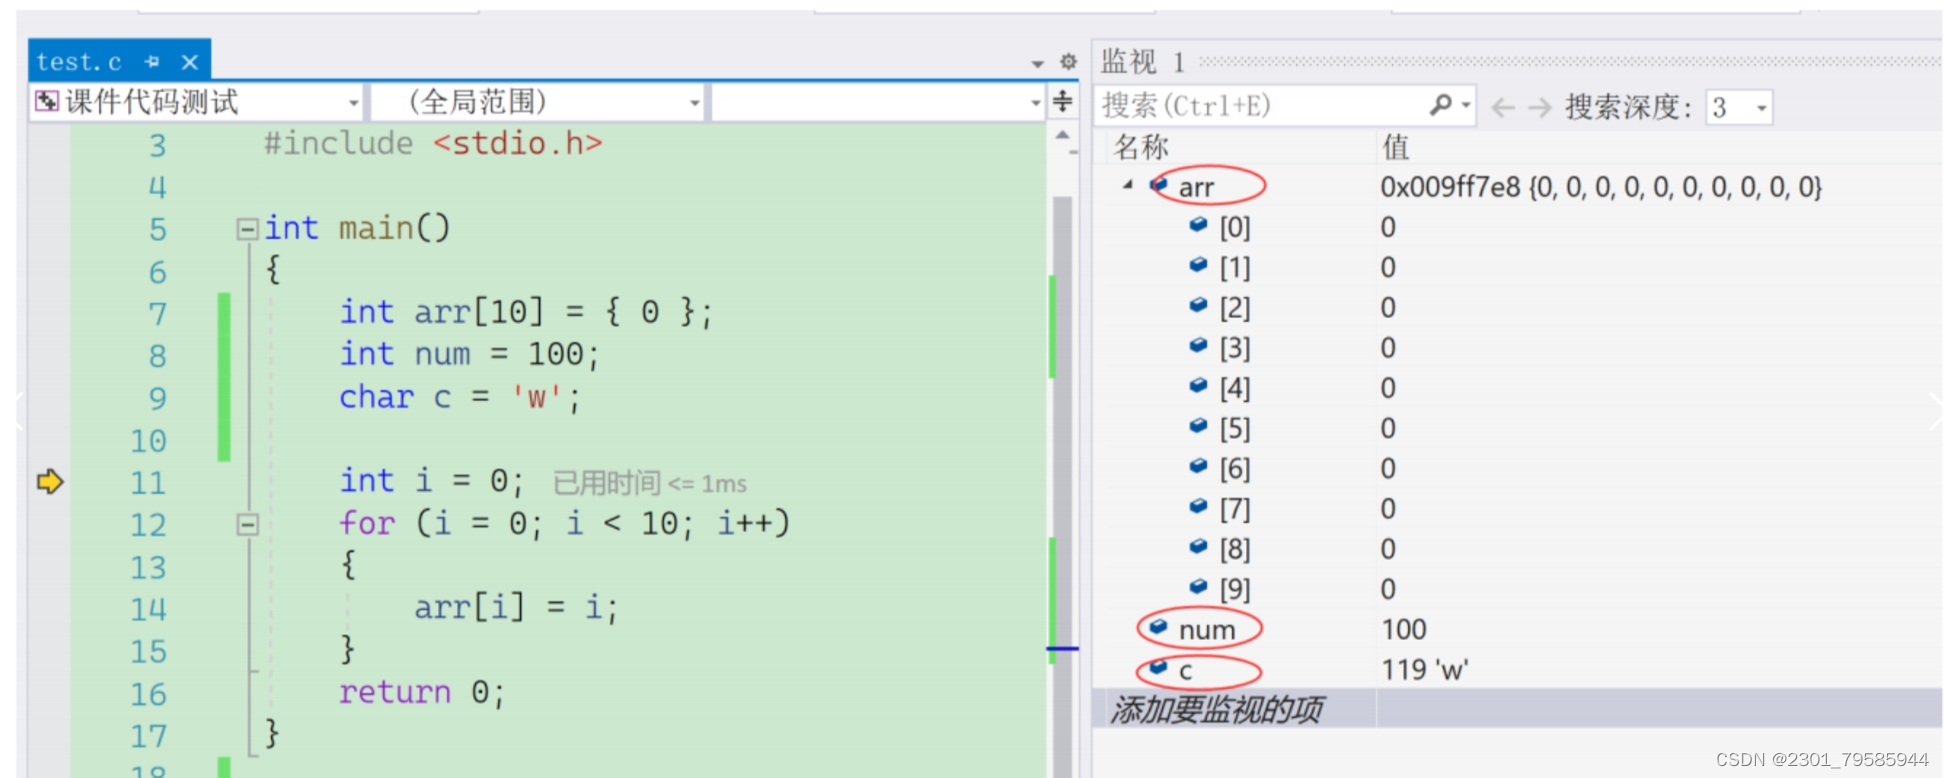
Task: Go to previous search result arrow
Action: 1503,107
